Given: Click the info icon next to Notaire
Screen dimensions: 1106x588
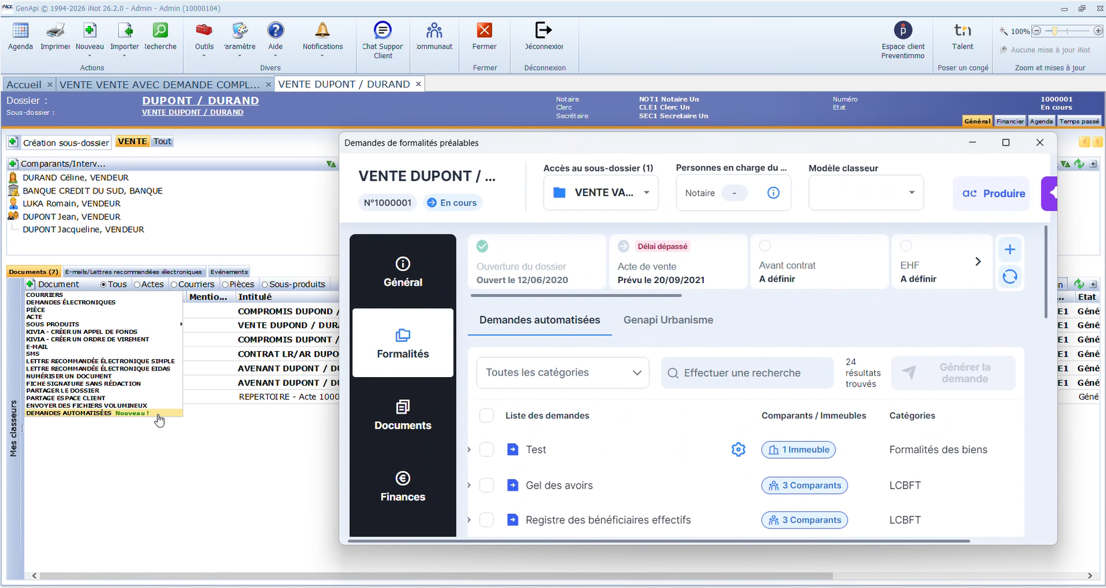Looking at the screenshot, I should pos(773,193).
